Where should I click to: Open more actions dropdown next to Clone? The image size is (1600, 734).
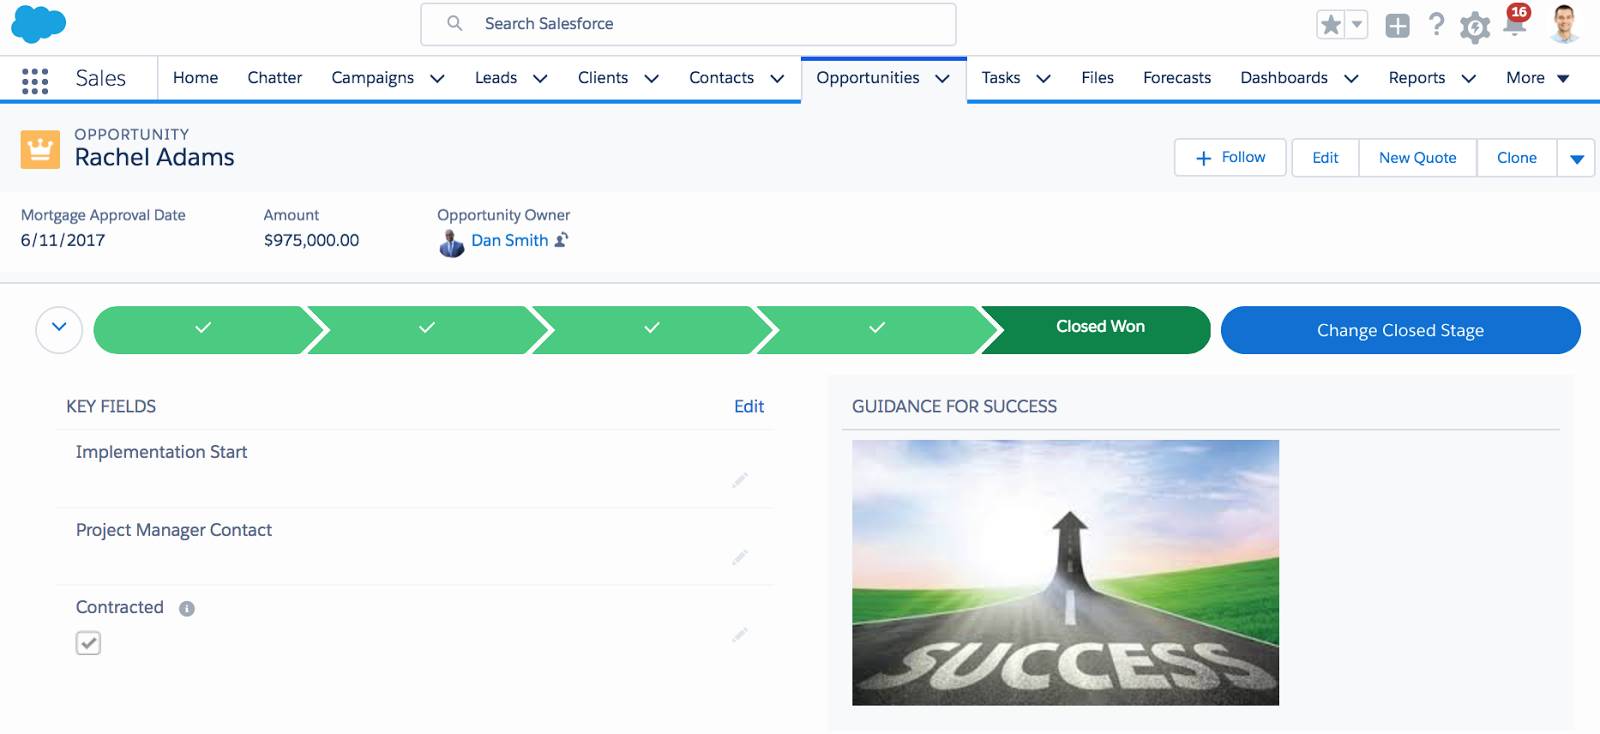click(x=1576, y=158)
